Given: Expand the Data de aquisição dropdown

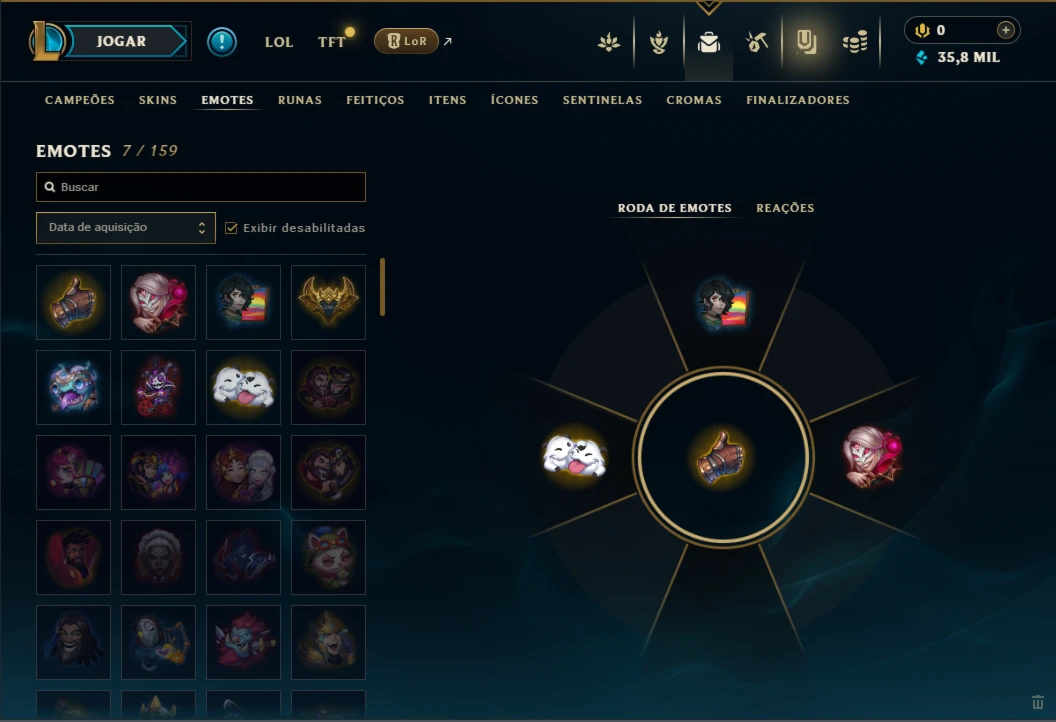Looking at the screenshot, I should [126, 228].
